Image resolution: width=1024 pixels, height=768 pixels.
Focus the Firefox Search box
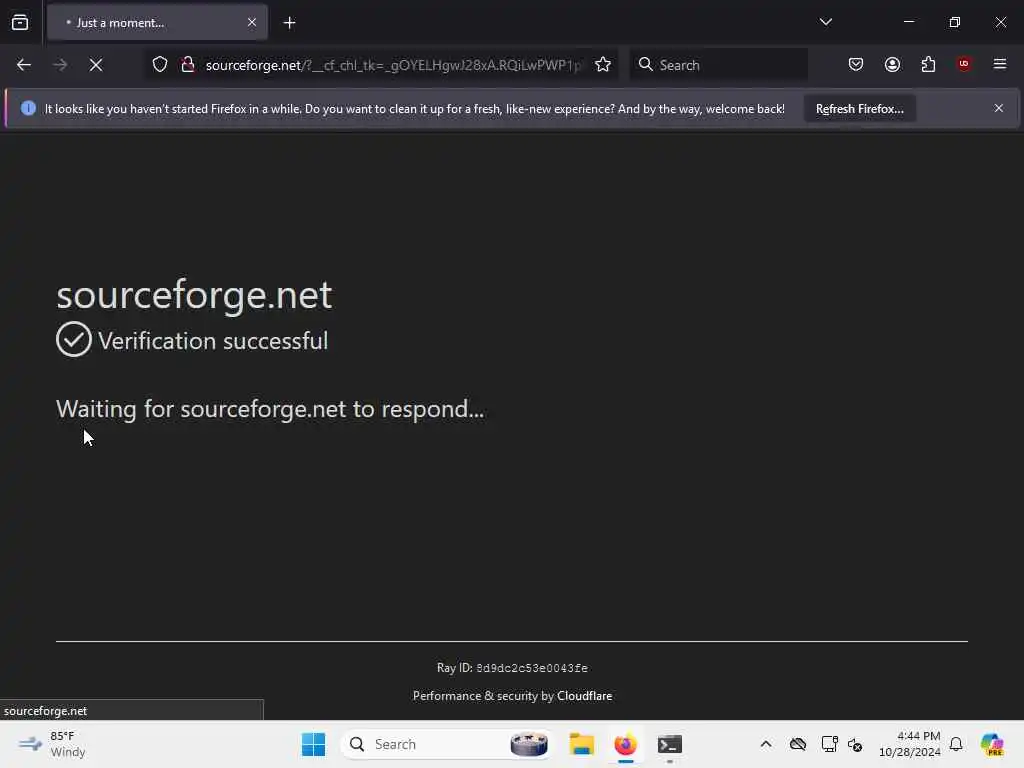point(718,65)
